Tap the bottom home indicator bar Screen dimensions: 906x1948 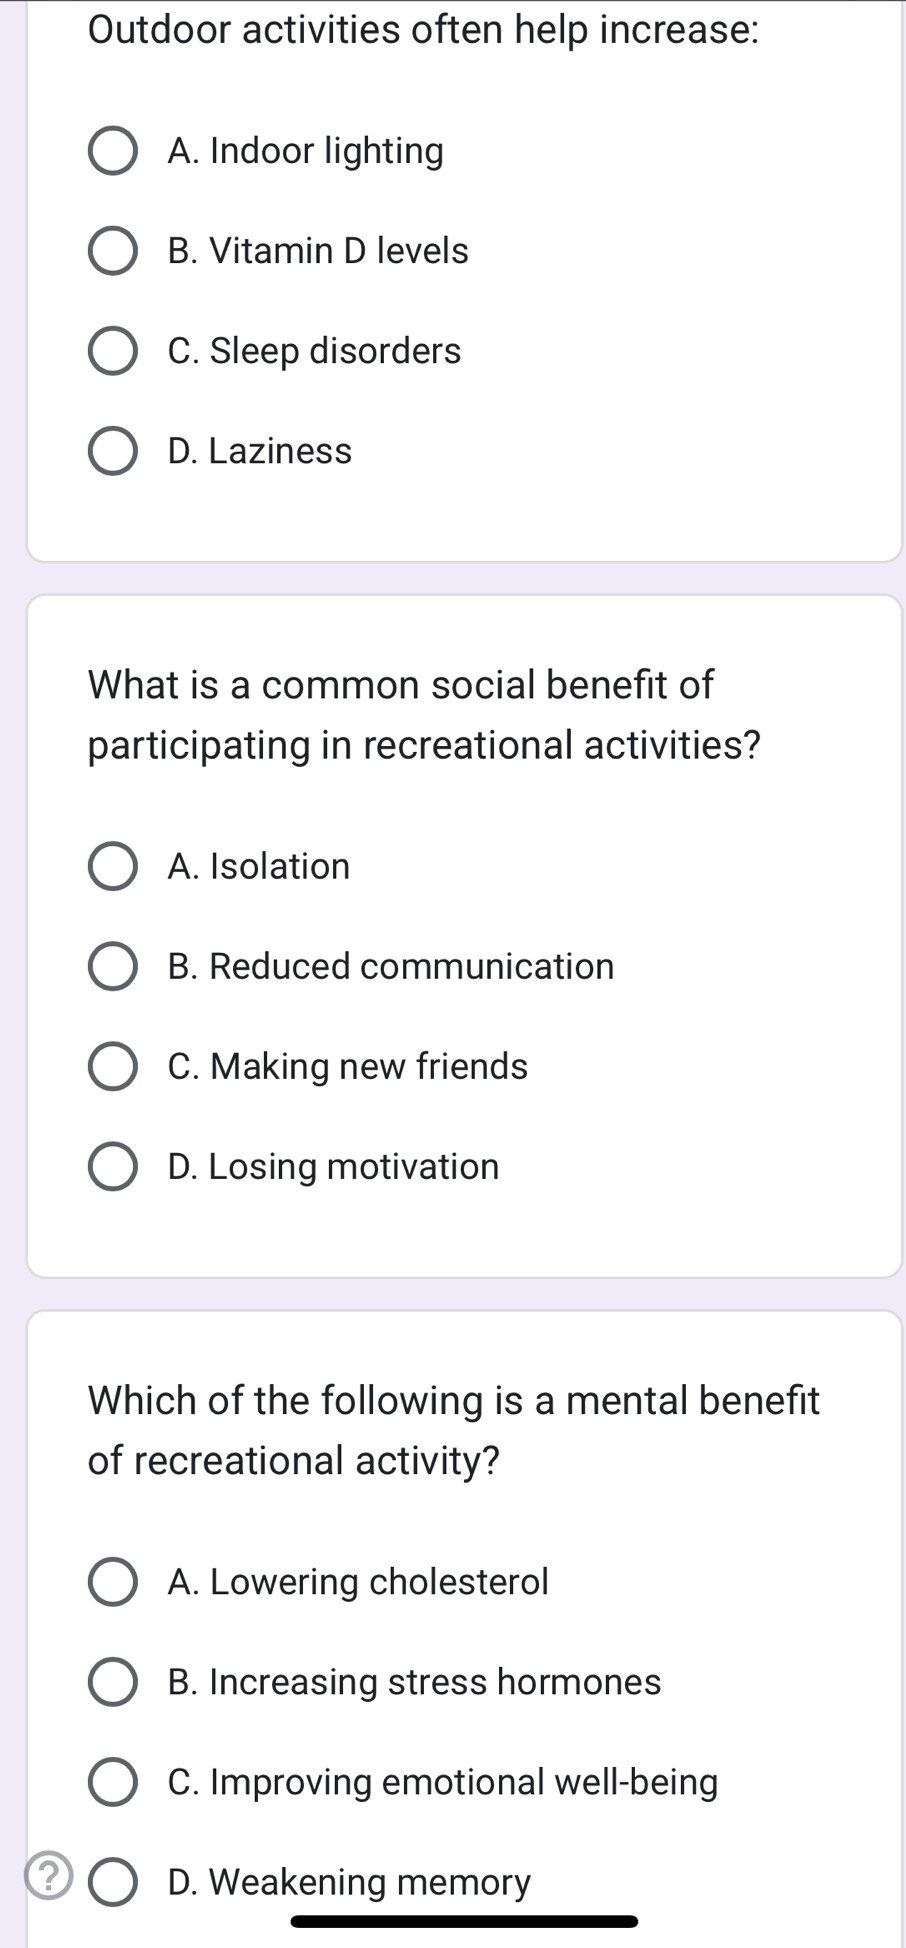tap(464, 1920)
